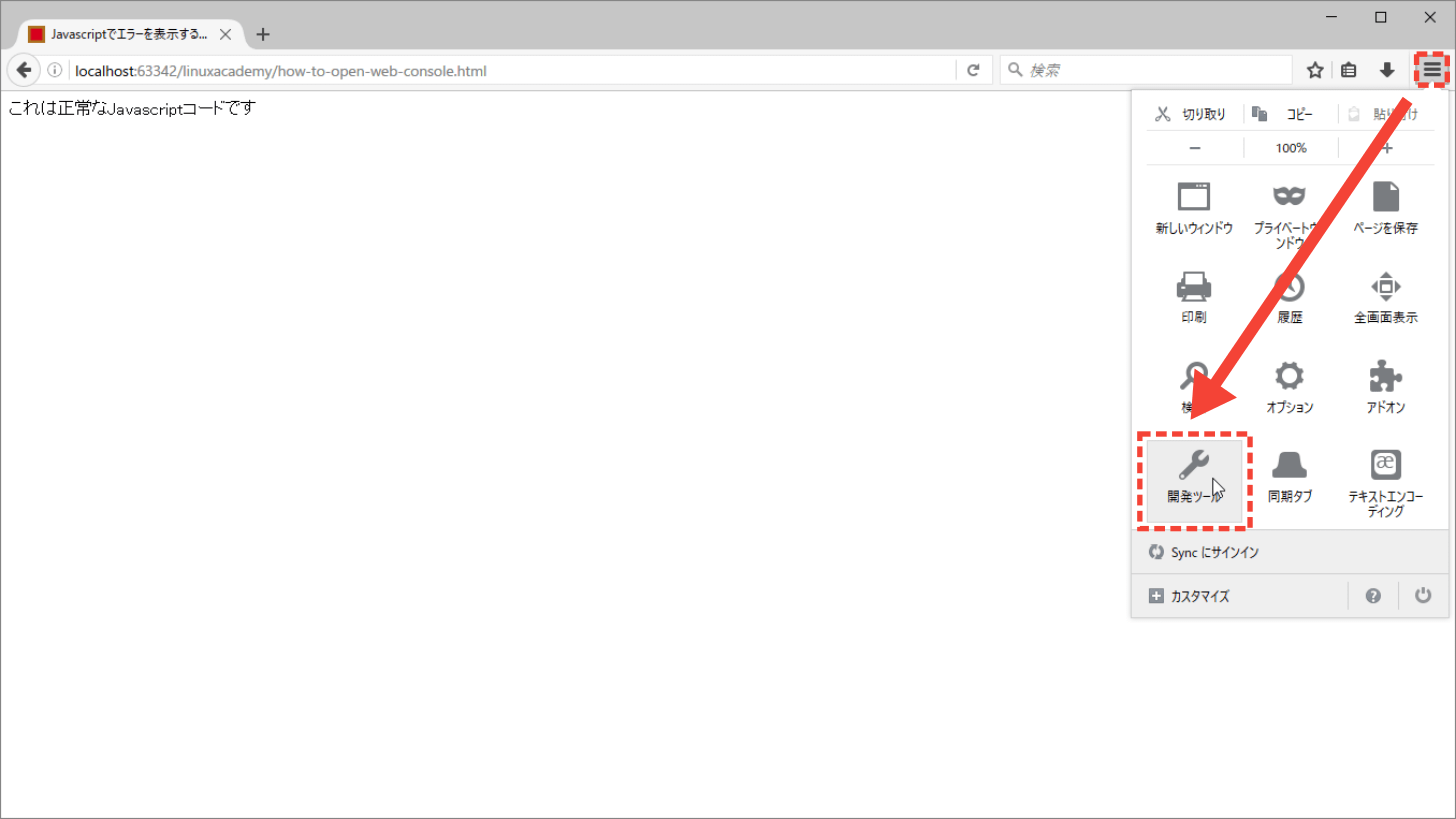
Task: Open the downloads arrow panel
Action: click(1387, 70)
